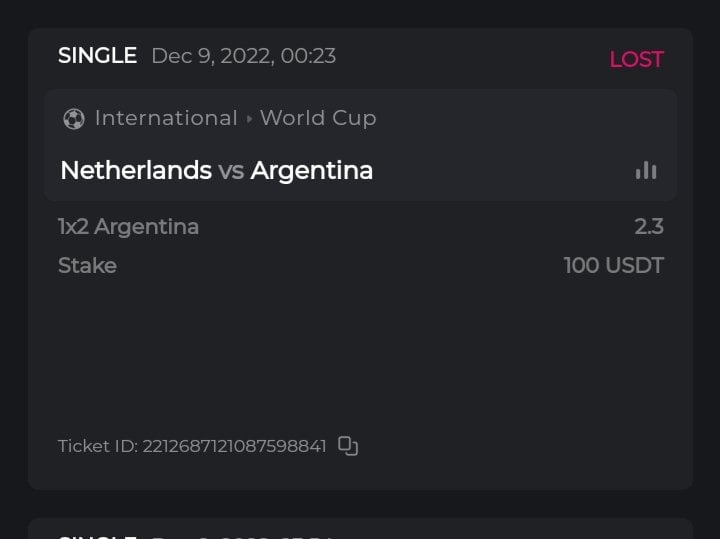The width and height of the screenshot is (720, 539).
Task: Click the Dec 9, 2022 bet date
Action: [243, 56]
